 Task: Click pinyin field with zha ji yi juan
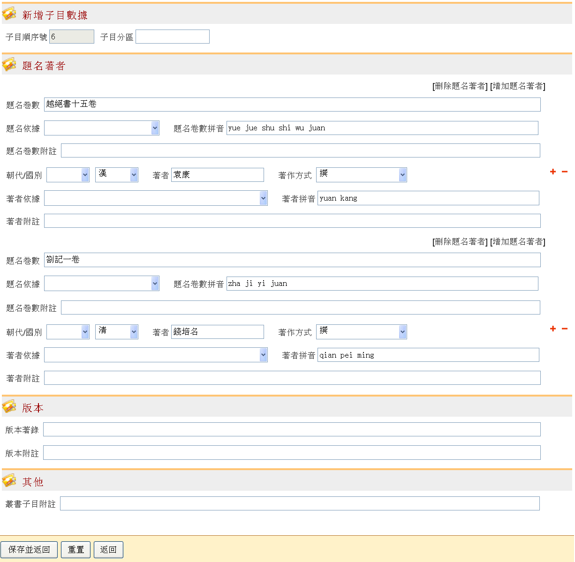382,284
